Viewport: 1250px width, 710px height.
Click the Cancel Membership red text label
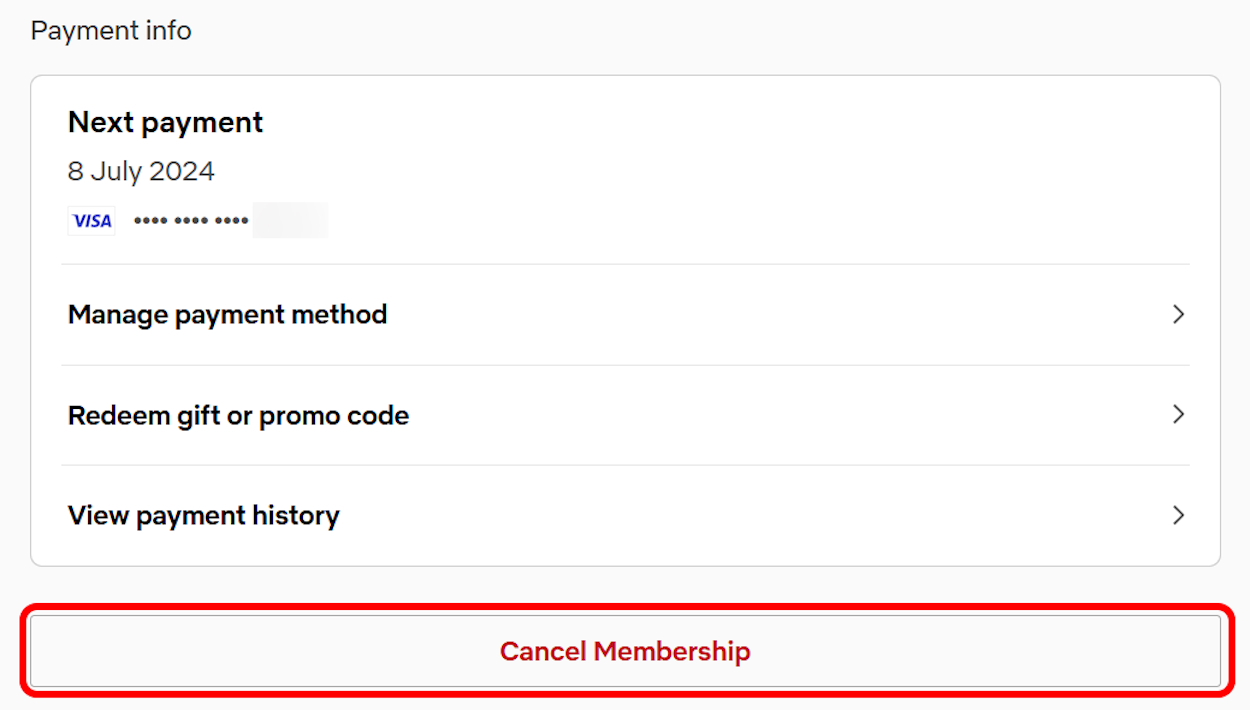point(625,650)
